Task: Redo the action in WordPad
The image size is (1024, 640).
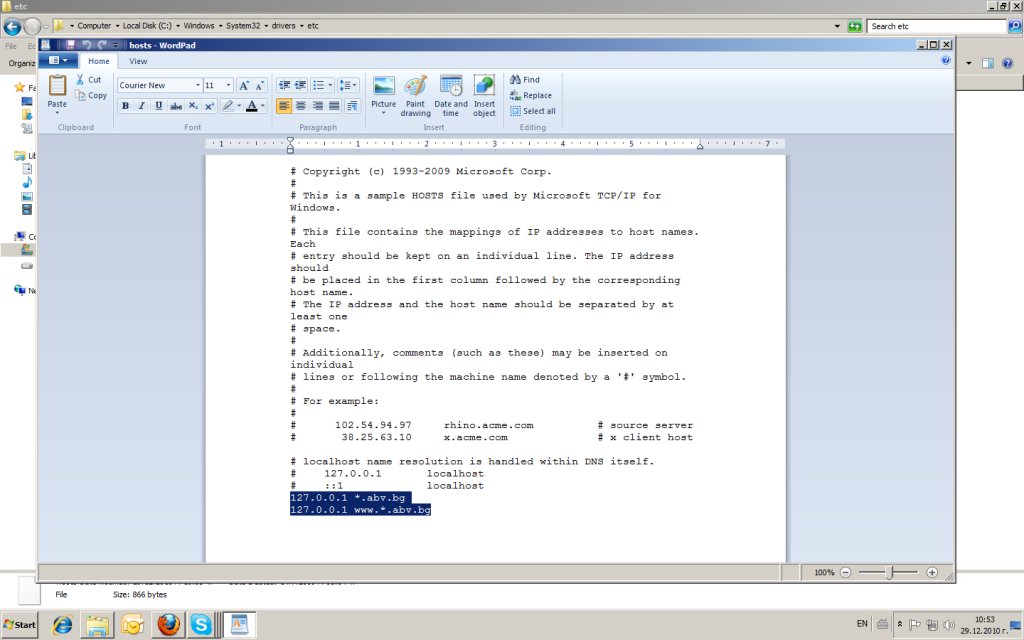Action: click(102, 45)
